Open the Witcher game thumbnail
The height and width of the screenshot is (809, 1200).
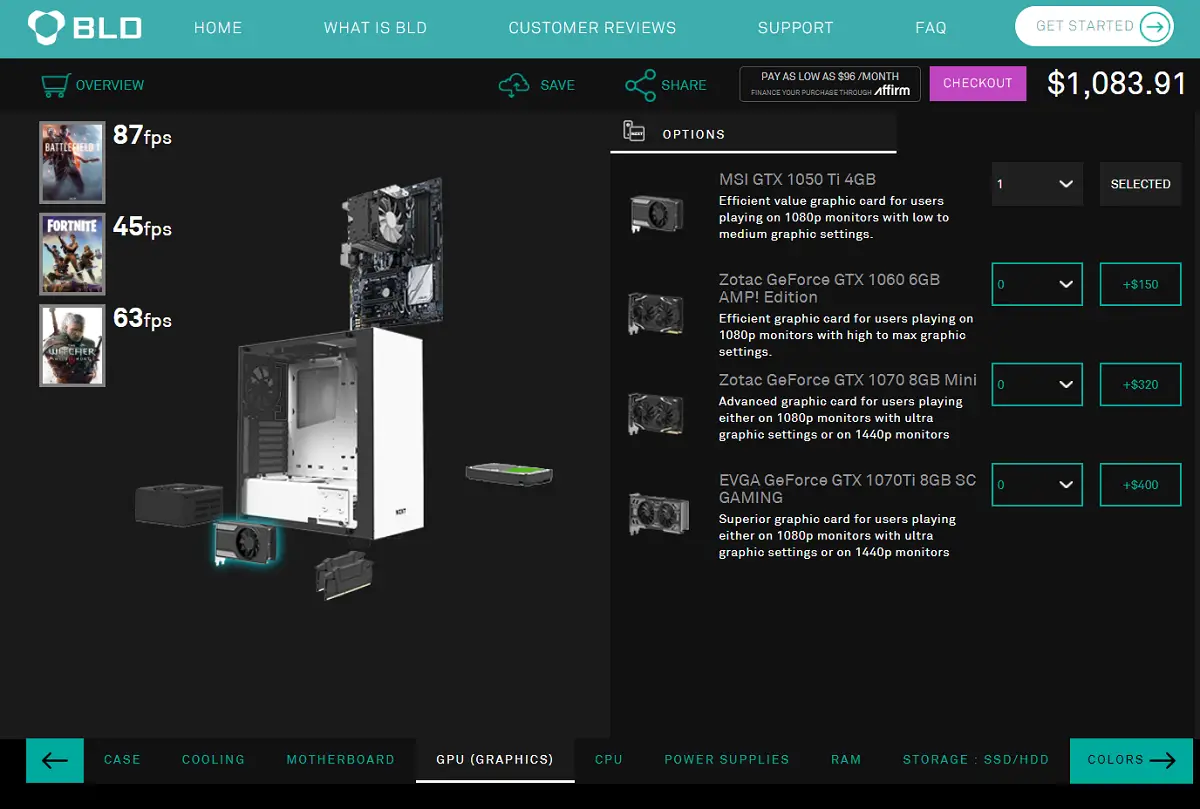[72, 345]
